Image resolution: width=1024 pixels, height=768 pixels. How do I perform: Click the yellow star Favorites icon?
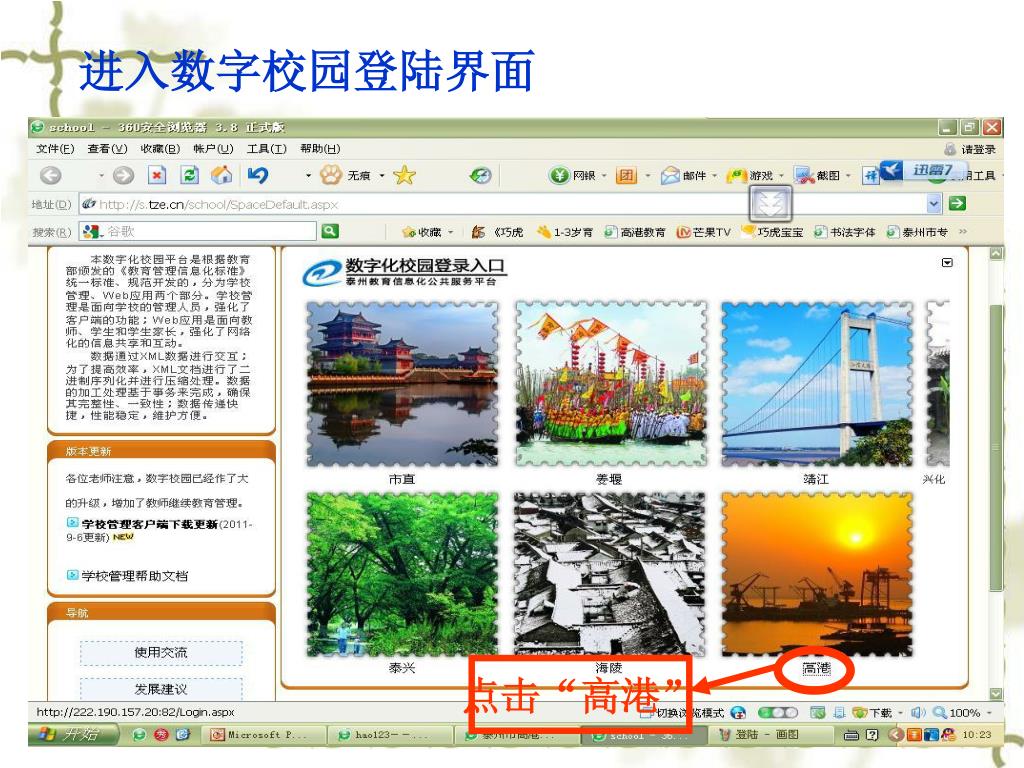tap(404, 175)
